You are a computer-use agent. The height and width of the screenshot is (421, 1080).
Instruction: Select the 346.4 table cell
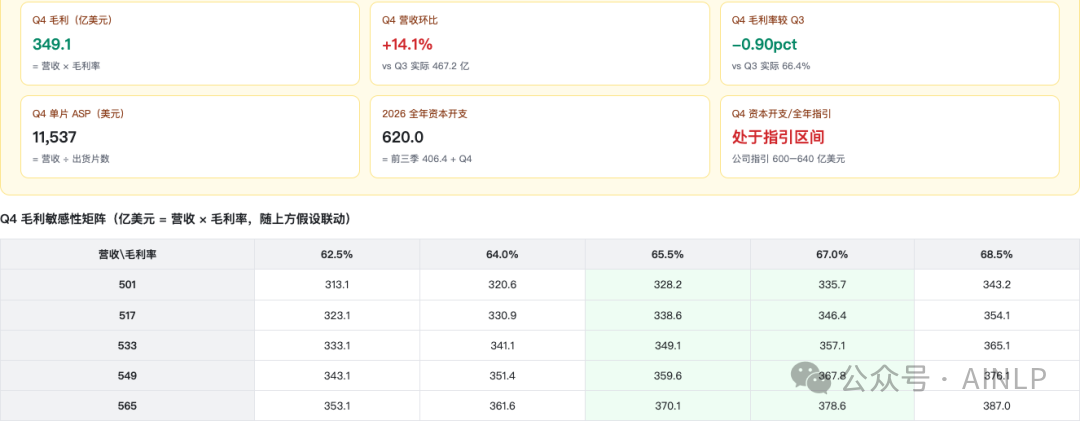[832, 315]
